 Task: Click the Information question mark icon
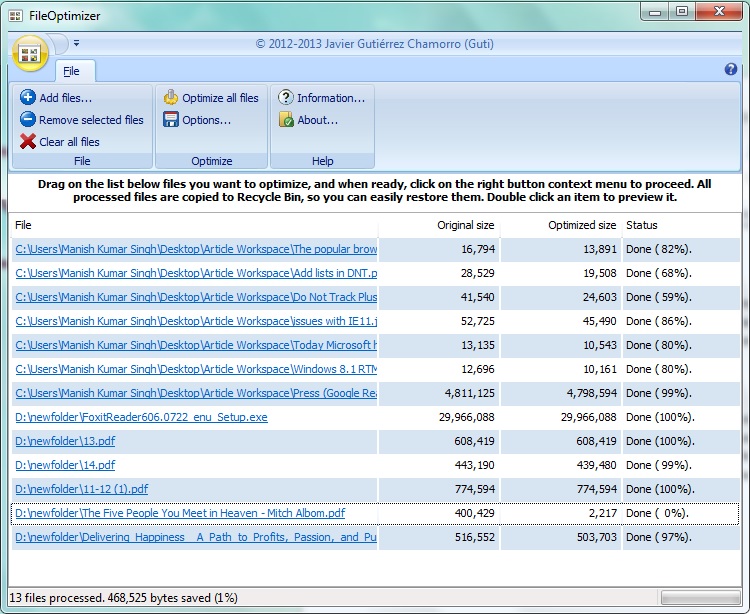coord(286,98)
